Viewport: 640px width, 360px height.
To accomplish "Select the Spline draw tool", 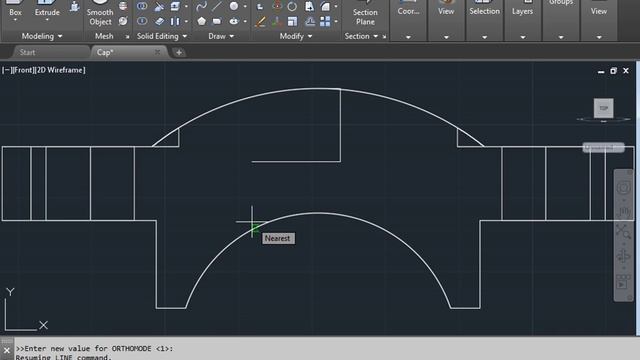I will tap(201, 6).
